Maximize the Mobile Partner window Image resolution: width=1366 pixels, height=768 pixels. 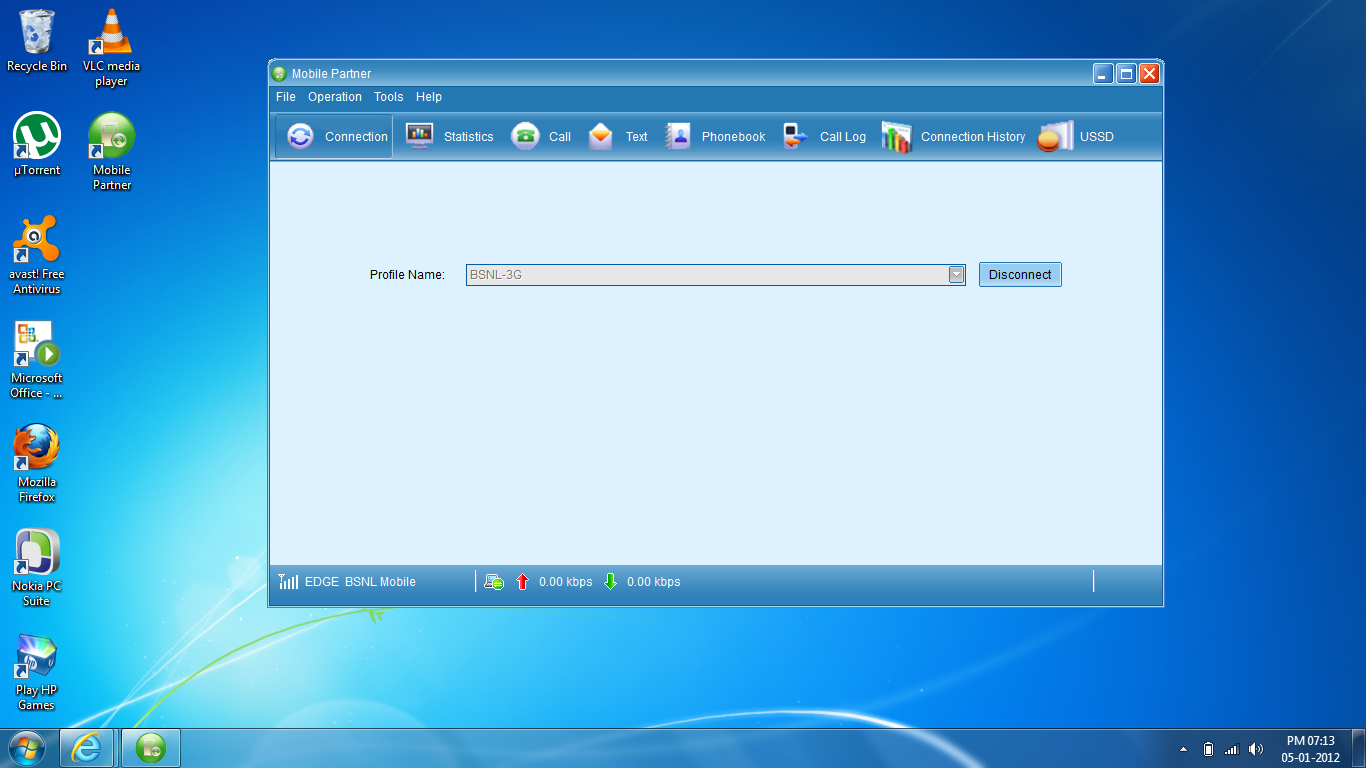tap(1126, 74)
